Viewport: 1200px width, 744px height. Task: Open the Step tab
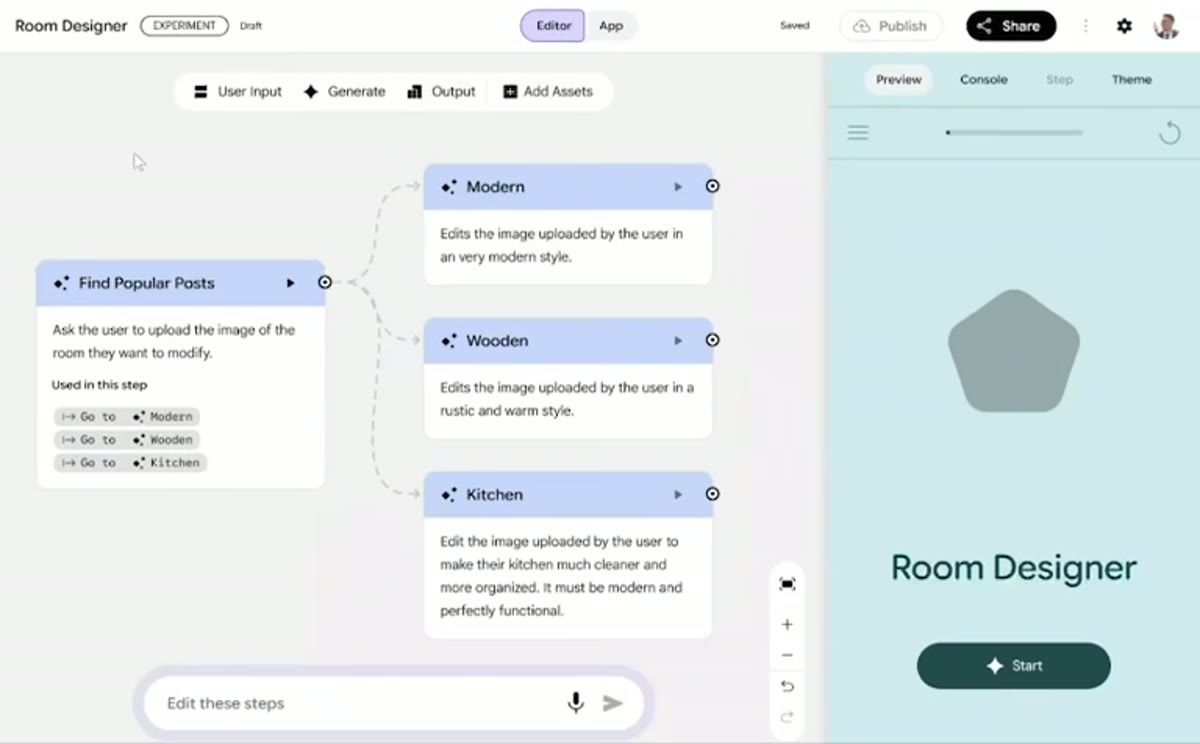(1059, 79)
